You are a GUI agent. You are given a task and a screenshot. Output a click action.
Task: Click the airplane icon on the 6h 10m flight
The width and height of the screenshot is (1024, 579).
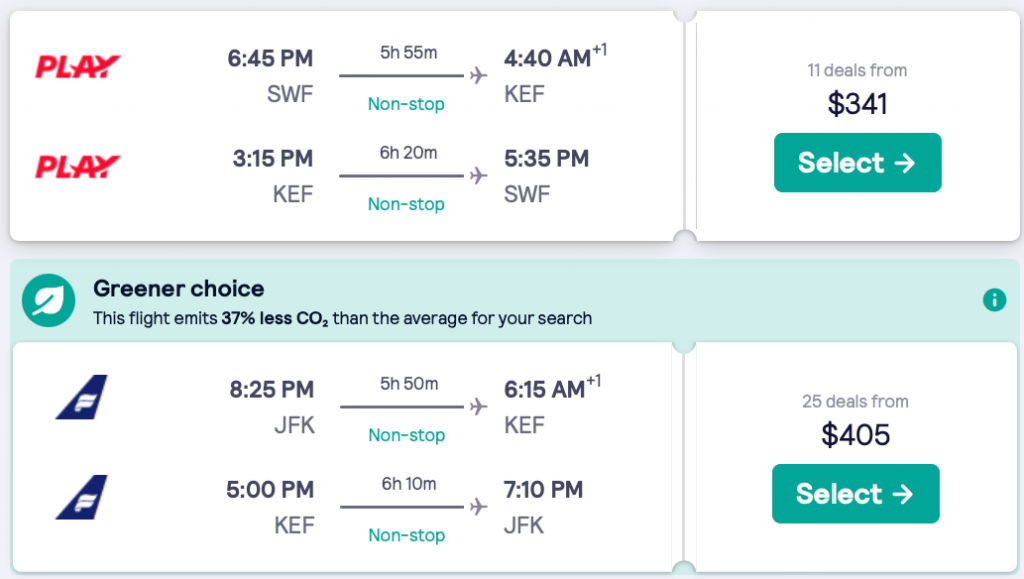pos(478,507)
